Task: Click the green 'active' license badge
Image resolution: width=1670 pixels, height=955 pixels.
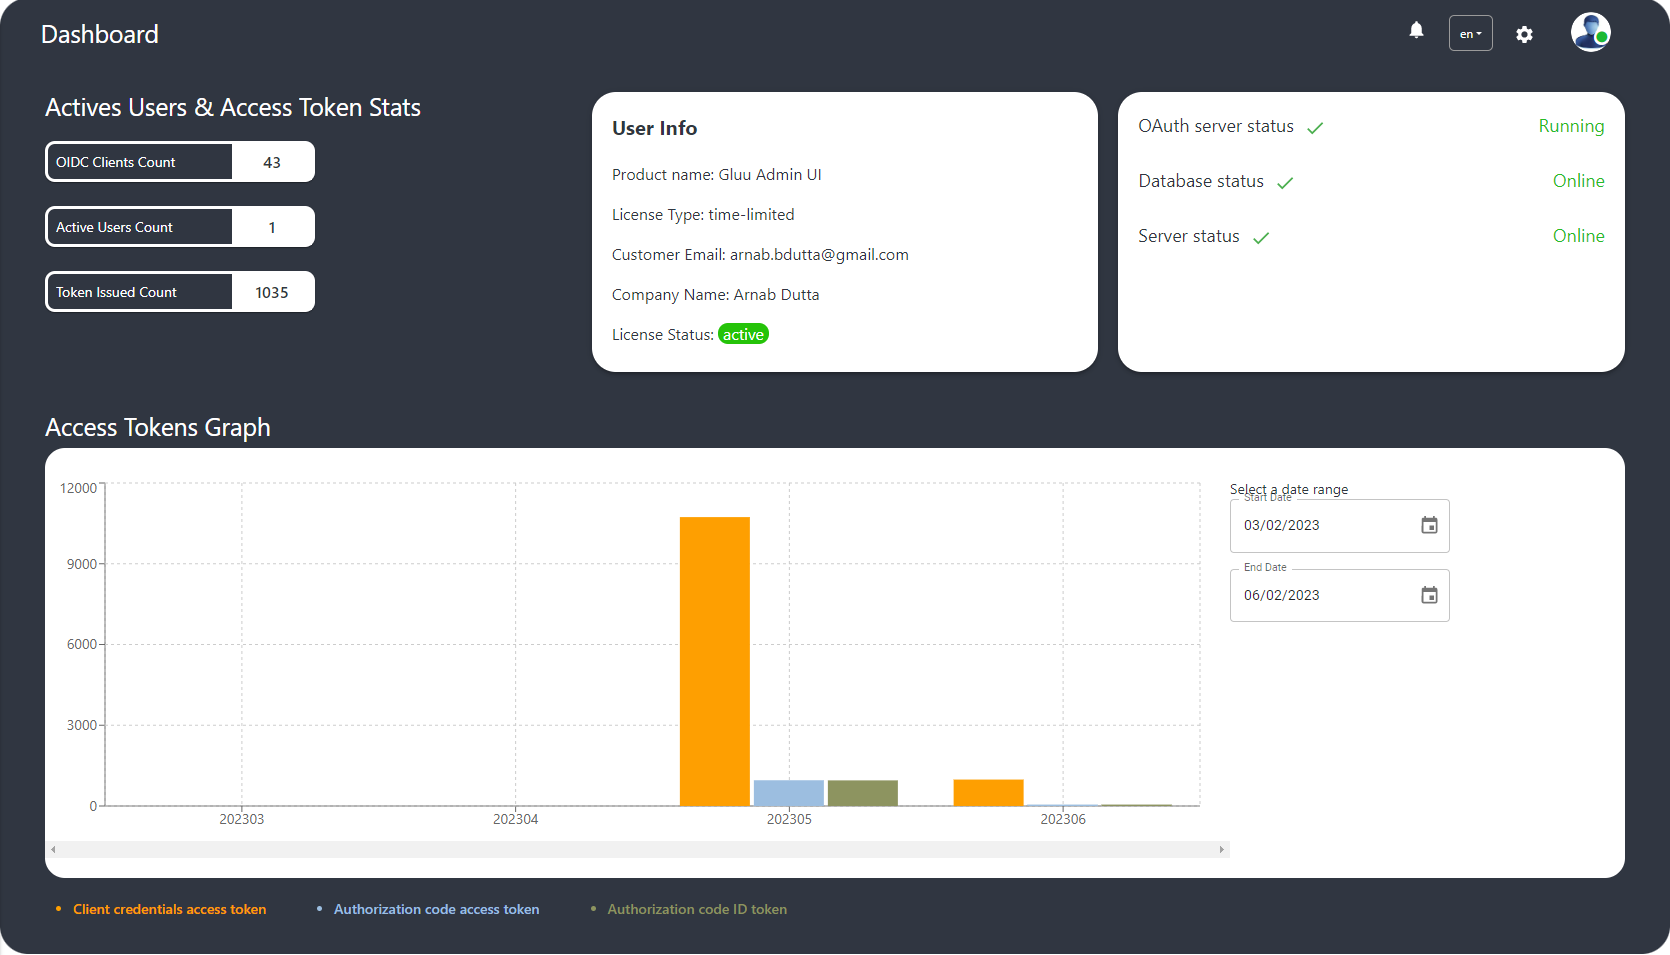Action: (x=743, y=334)
